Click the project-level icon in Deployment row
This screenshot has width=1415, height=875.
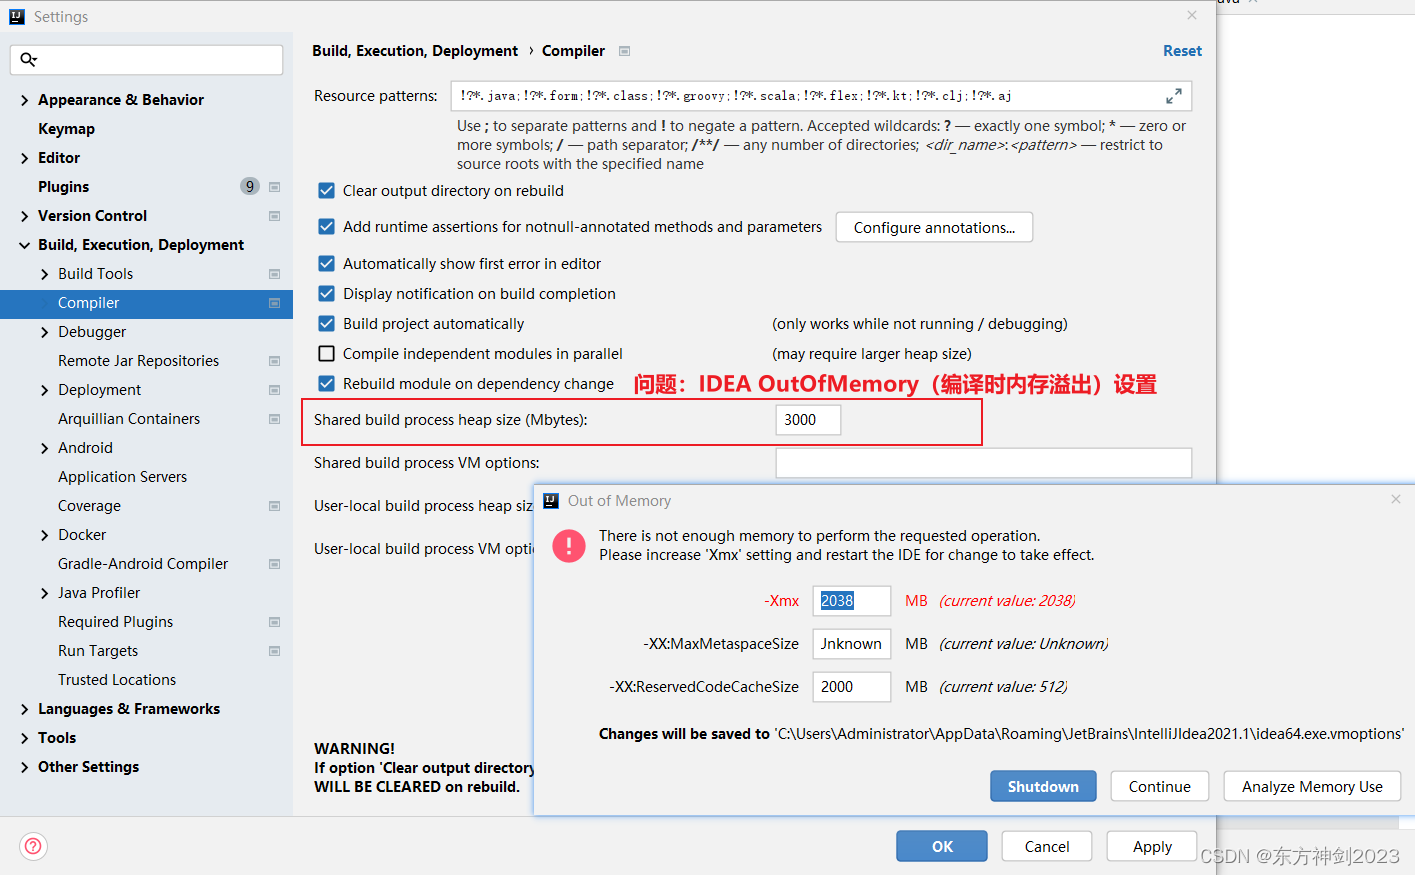pos(274,390)
